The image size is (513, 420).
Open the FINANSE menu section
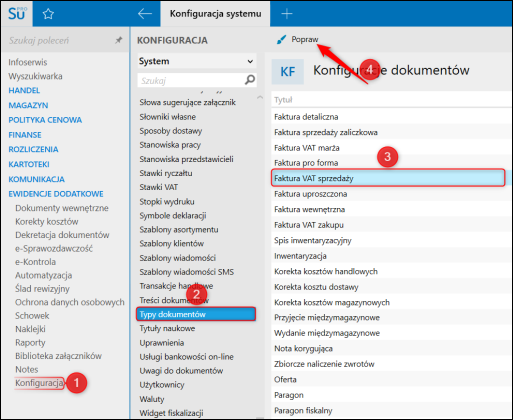pos(25,135)
